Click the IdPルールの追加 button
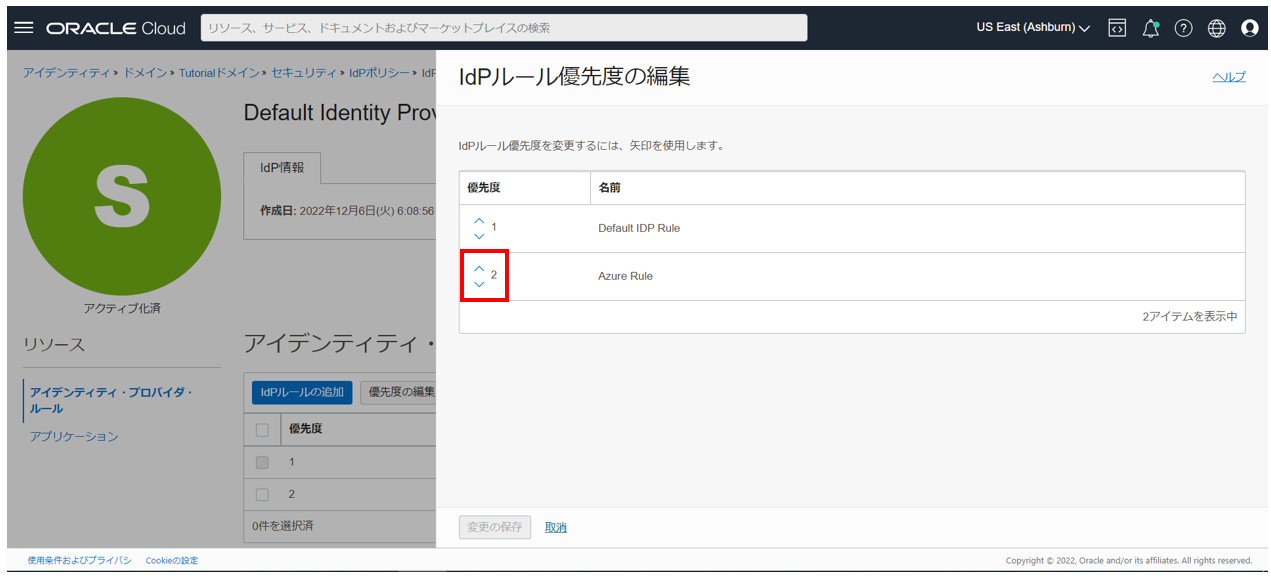 (302, 392)
